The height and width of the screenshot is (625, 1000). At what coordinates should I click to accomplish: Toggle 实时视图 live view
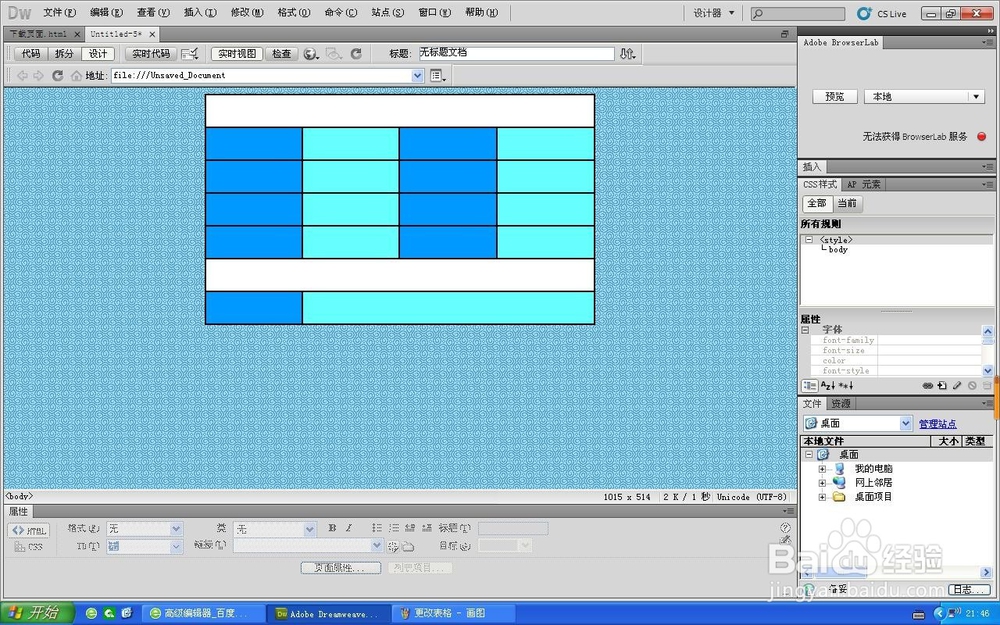237,54
